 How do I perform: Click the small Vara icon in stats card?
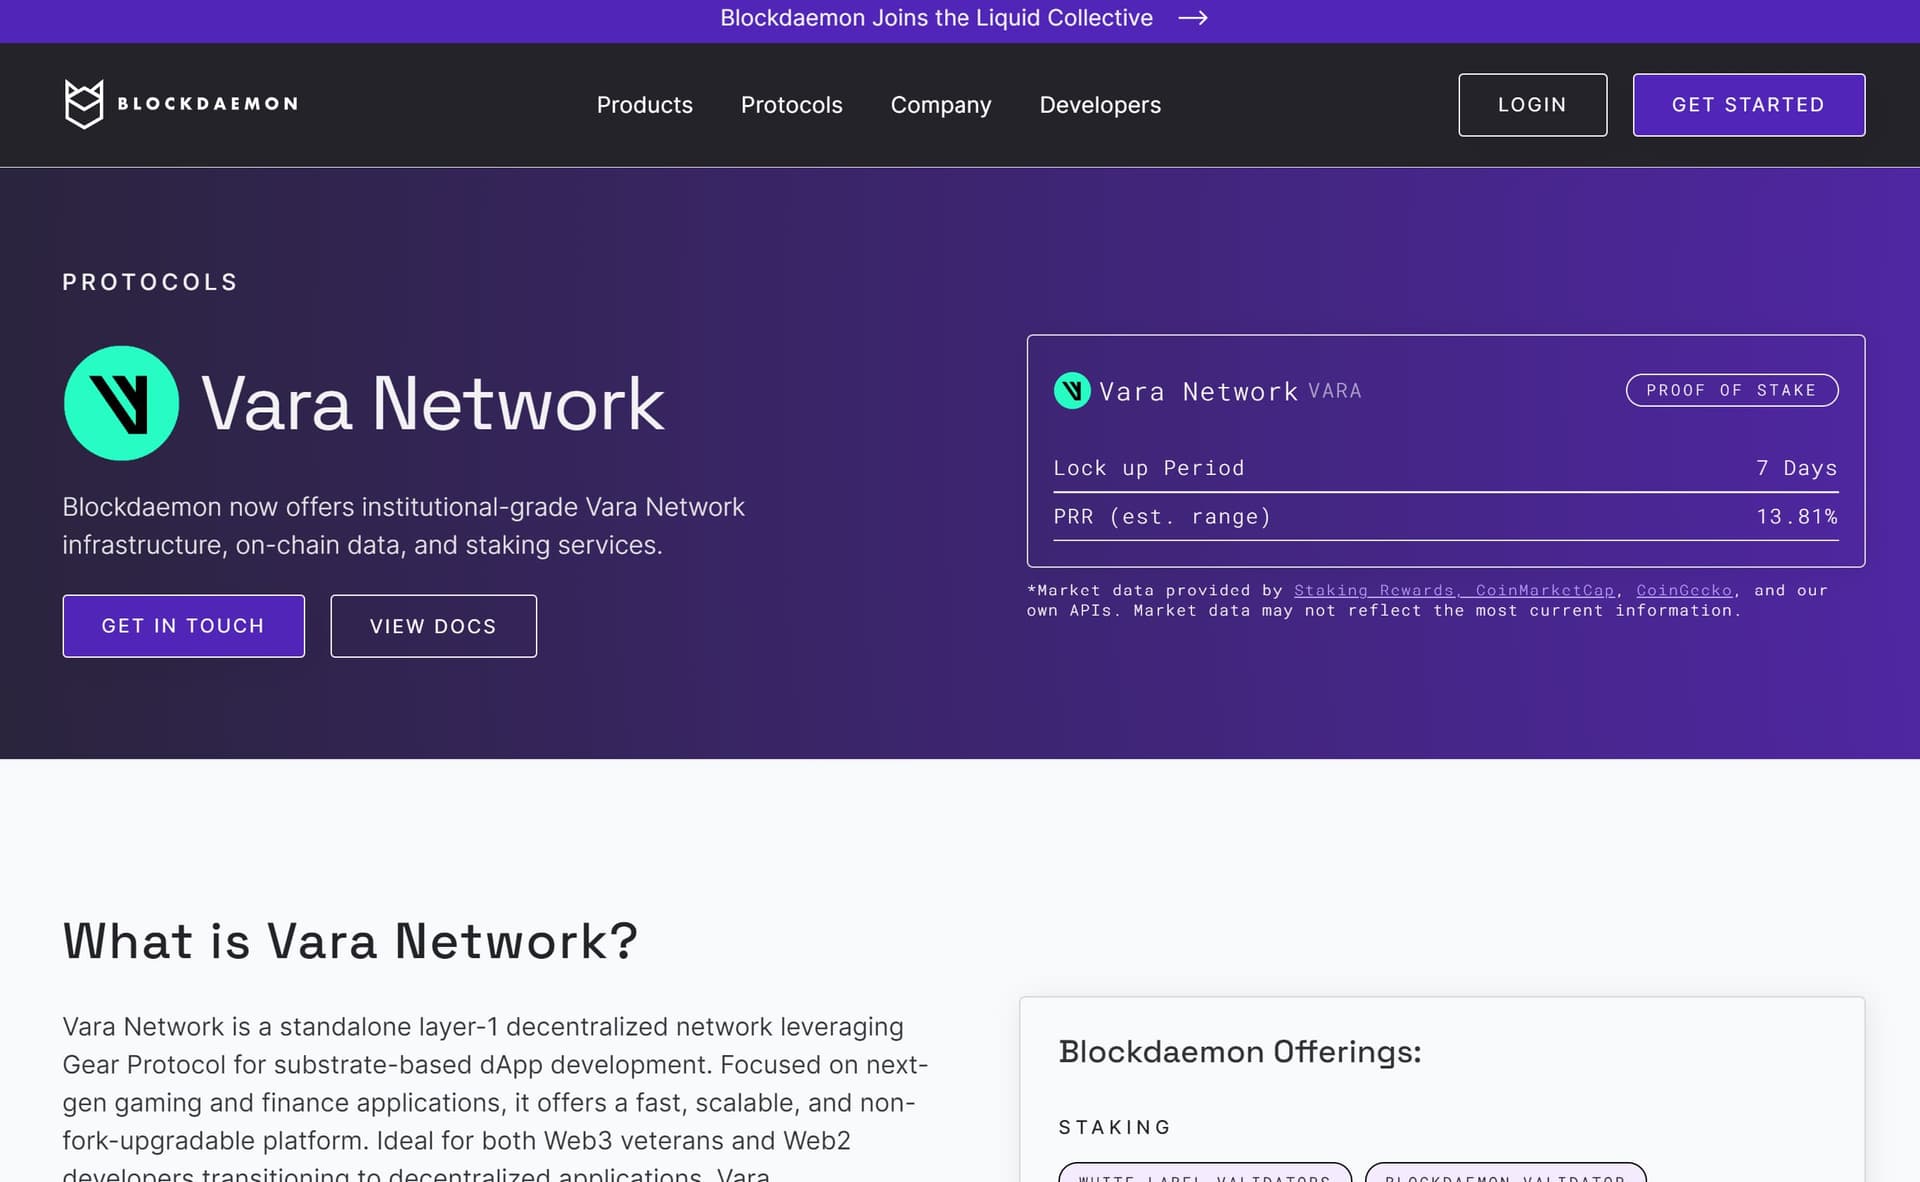[x=1072, y=391]
